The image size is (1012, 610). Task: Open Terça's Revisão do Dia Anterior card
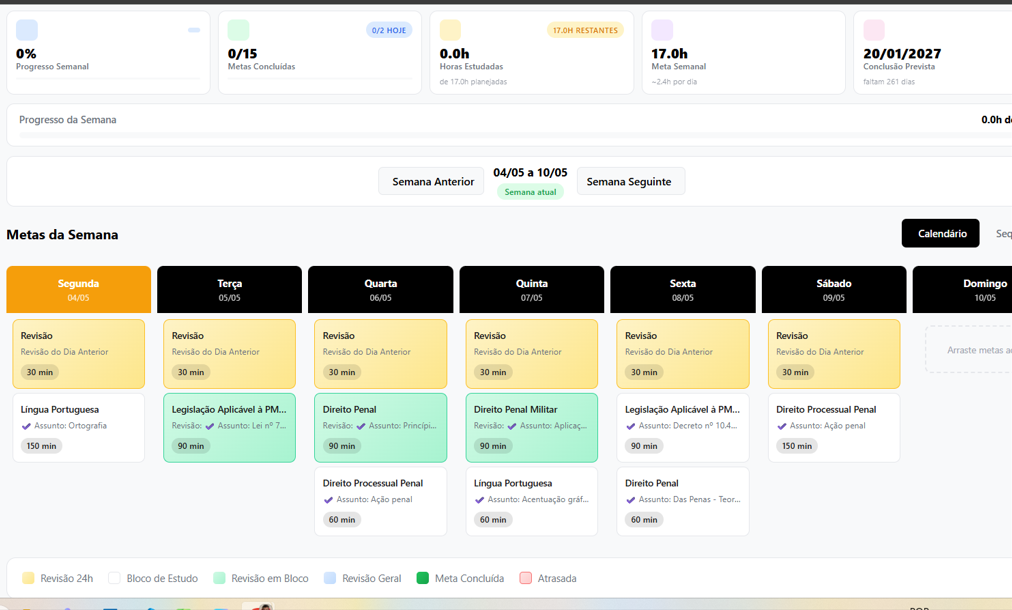coord(230,354)
